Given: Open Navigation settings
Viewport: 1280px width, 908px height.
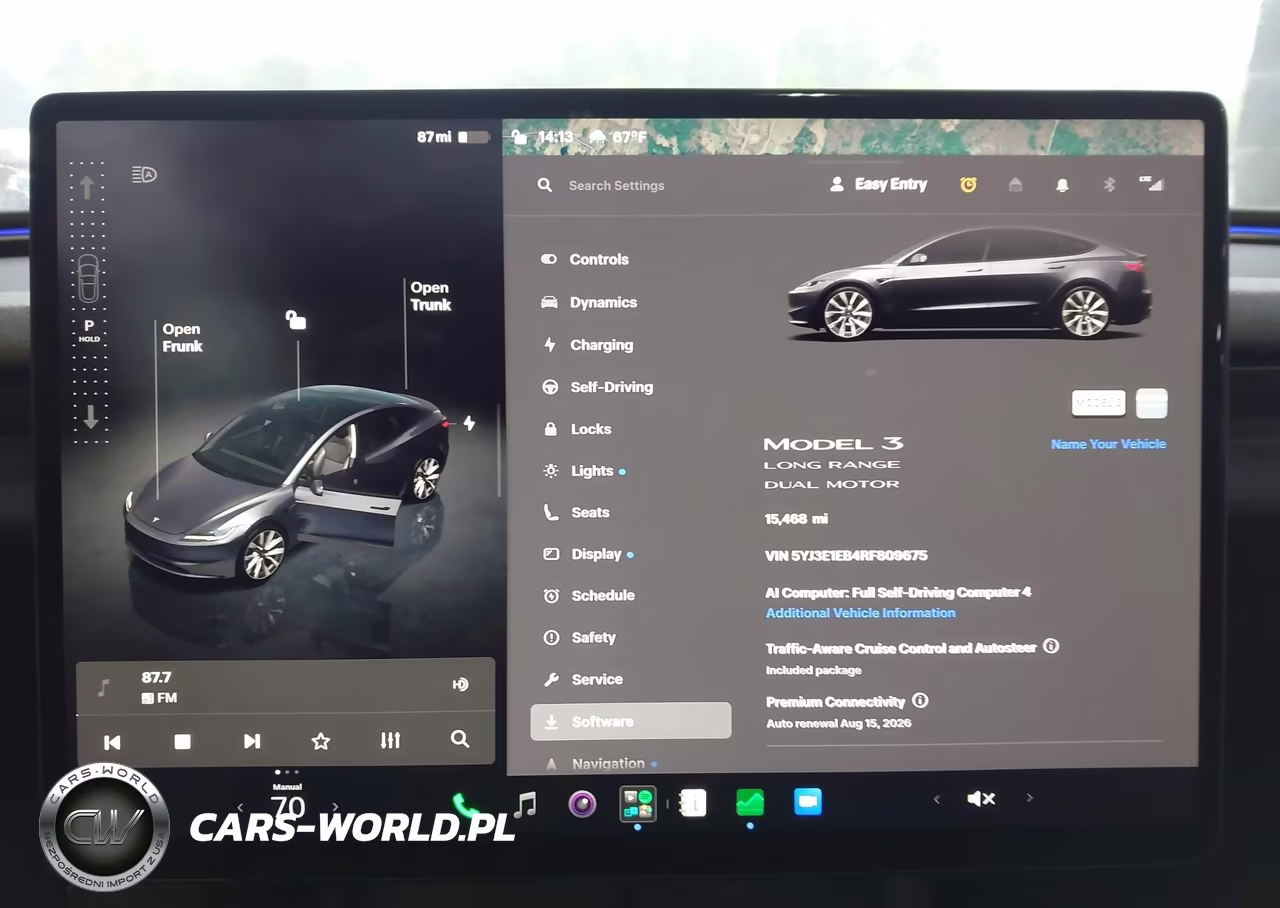Looking at the screenshot, I should [x=600, y=764].
